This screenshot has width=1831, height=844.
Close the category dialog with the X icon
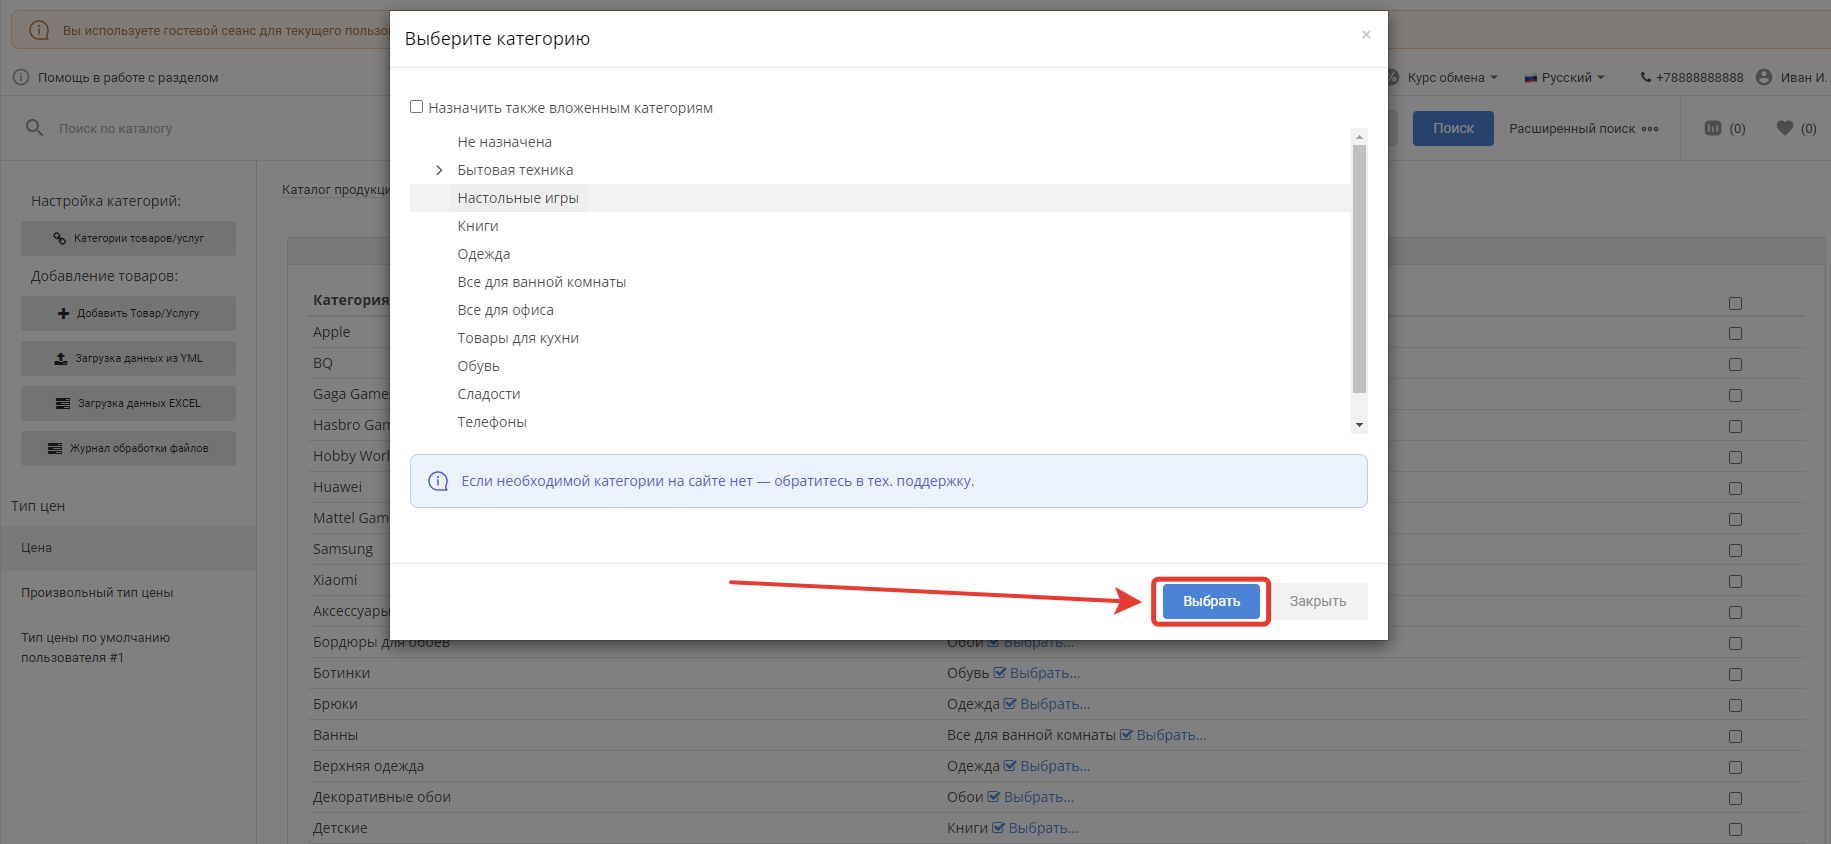1366,35
